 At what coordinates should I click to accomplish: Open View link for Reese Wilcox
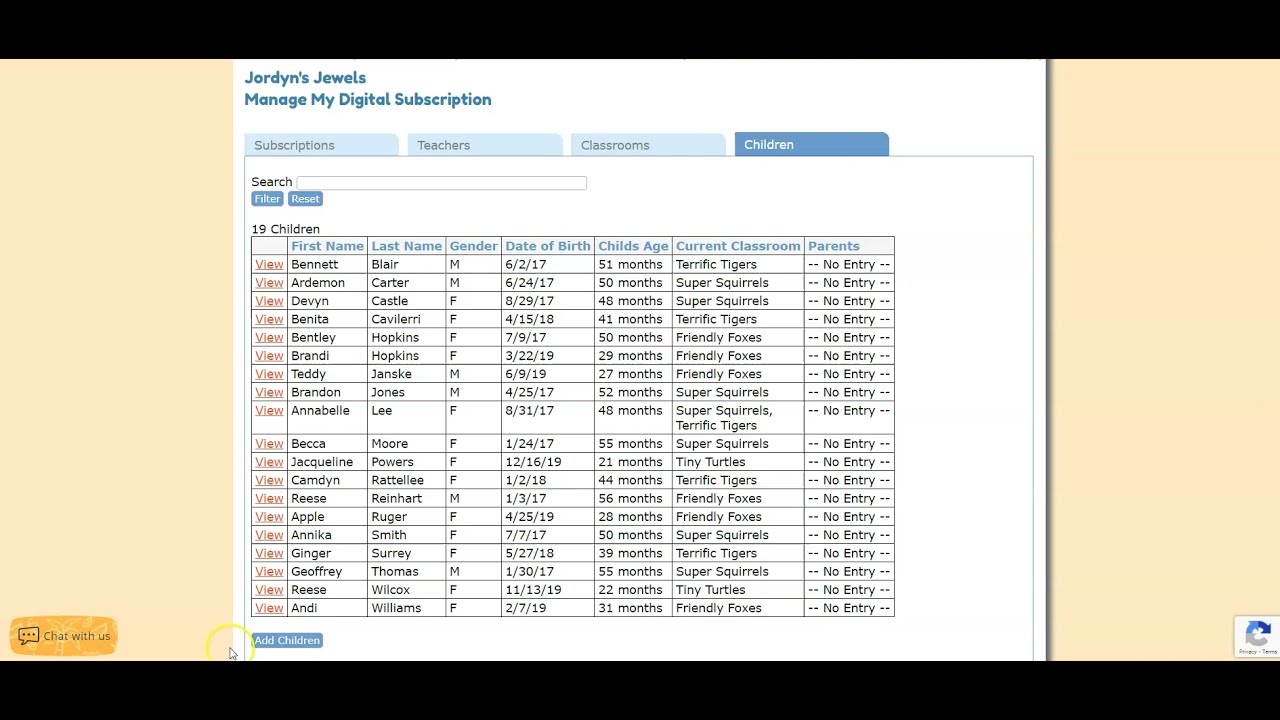[x=269, y=590]
